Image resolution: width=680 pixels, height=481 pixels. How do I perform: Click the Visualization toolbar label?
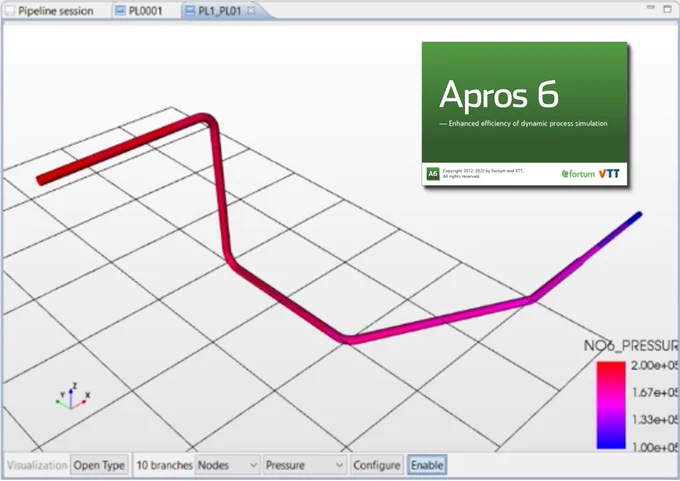(x=37, y=465)
